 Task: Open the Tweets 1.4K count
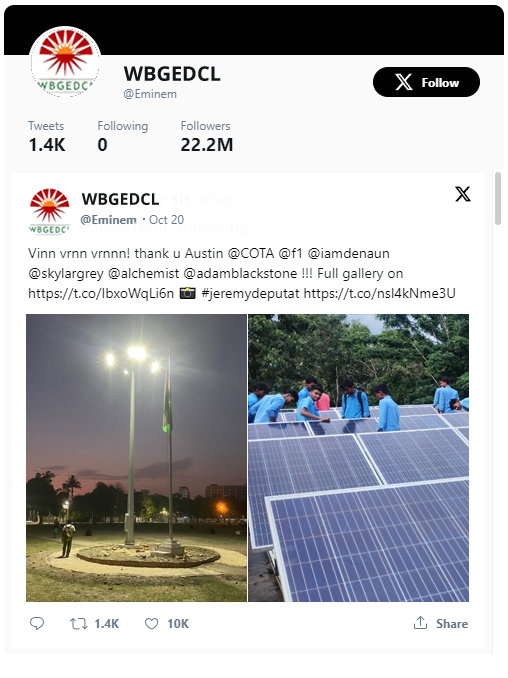coord(47,137)
